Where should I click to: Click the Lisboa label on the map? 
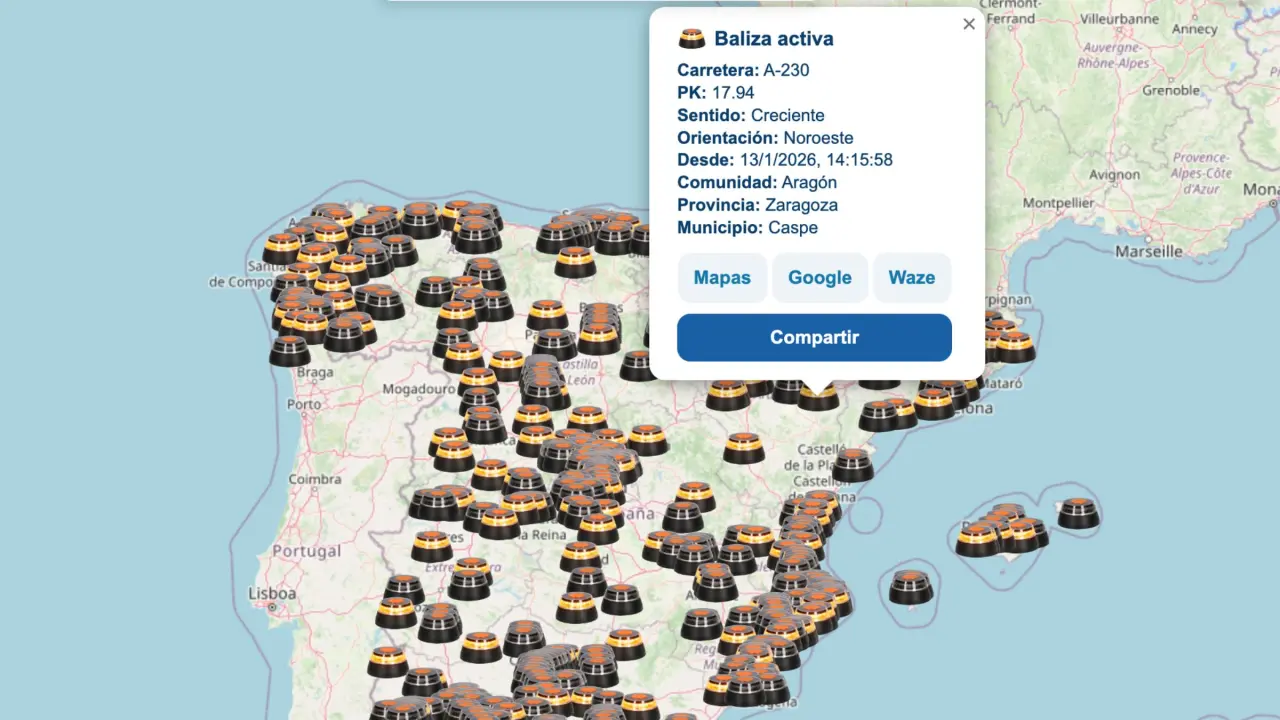272,594
